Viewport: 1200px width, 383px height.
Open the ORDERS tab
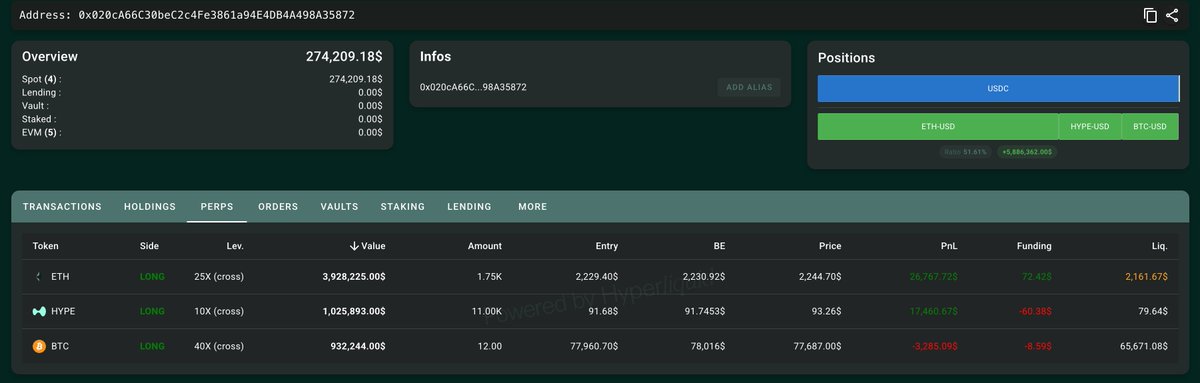278,207
